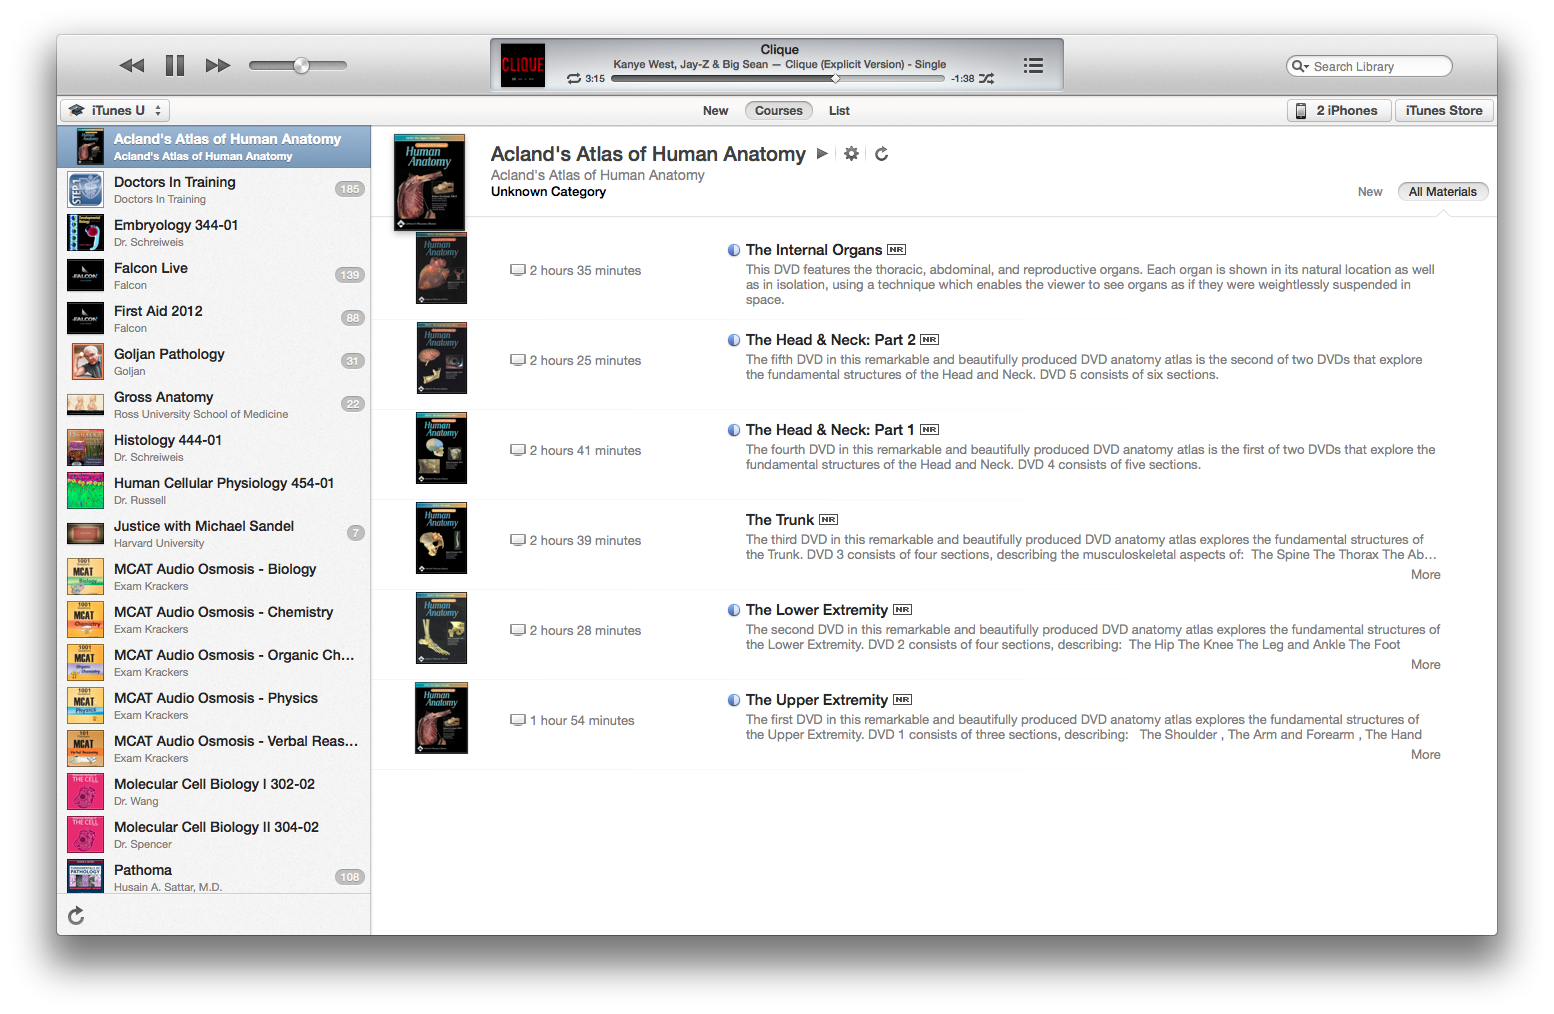The height and width of the screenshot is (1014, 1554).
Task: Select Molecular Cell Biology I 302-02
Action: (214, 791)
